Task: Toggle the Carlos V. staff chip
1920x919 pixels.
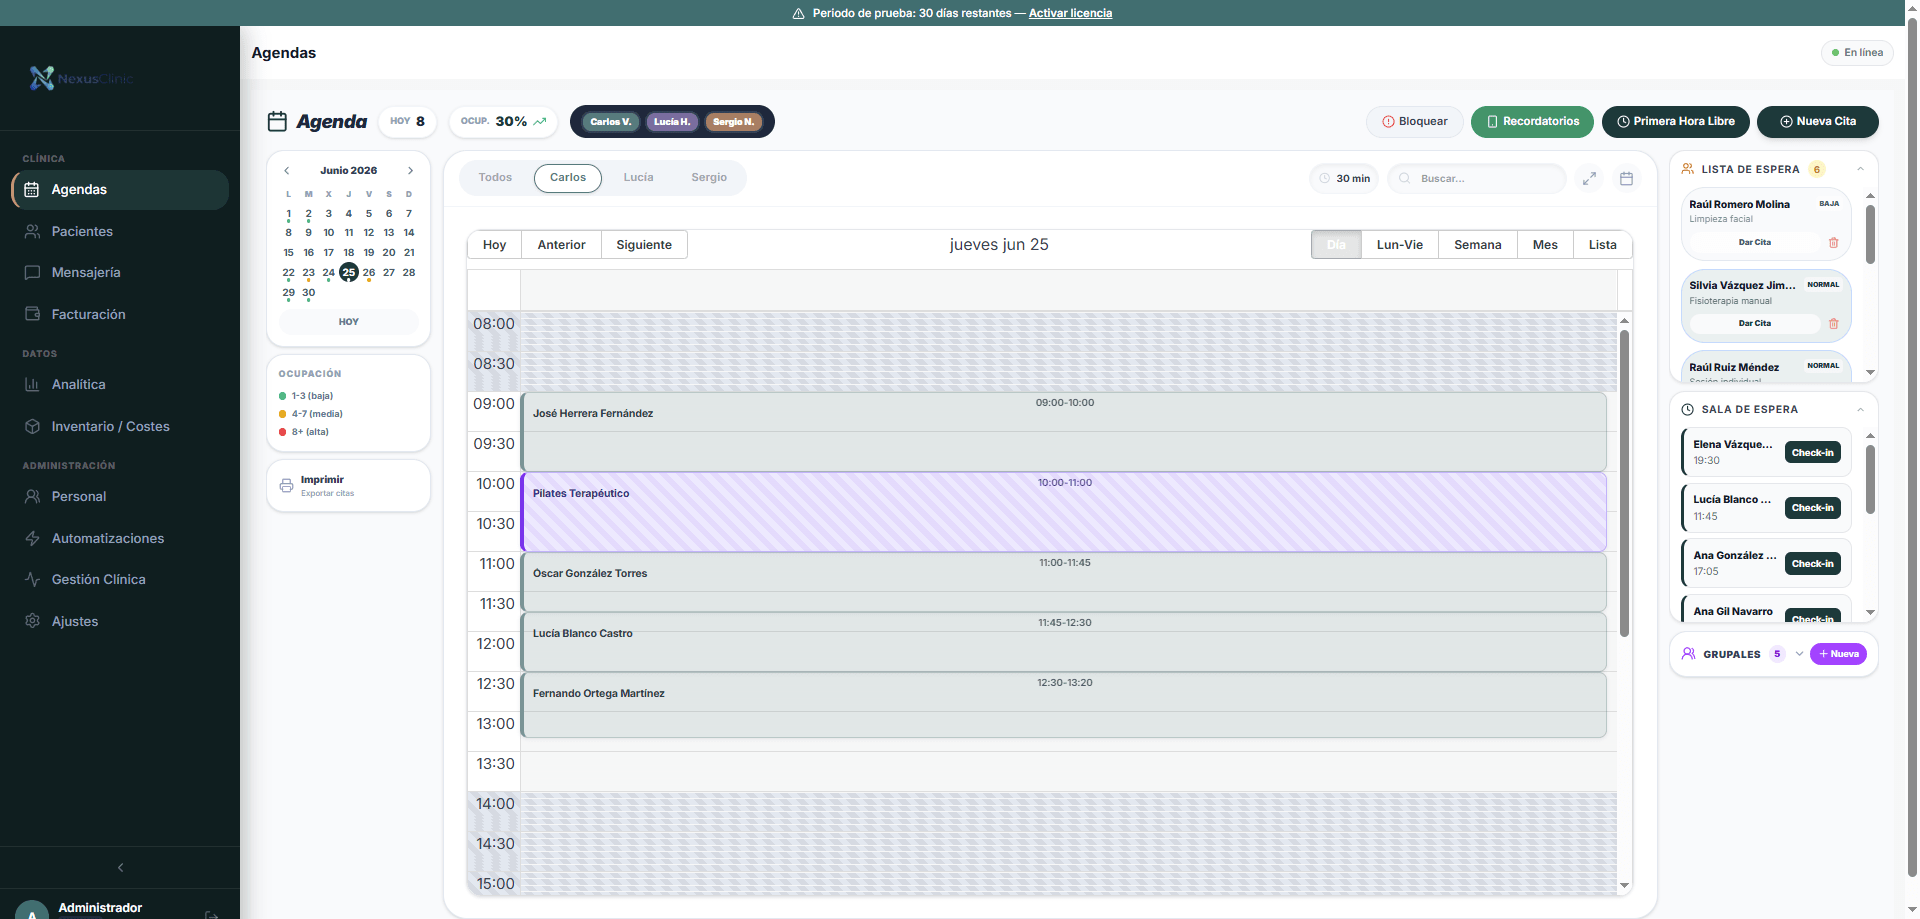Action: tap(610, 122)
